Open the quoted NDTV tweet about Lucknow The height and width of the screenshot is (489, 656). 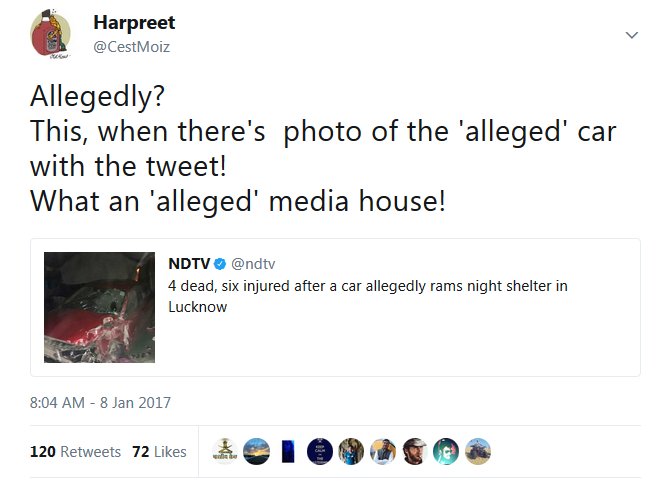pyautogui.click(x=335, y=307)
